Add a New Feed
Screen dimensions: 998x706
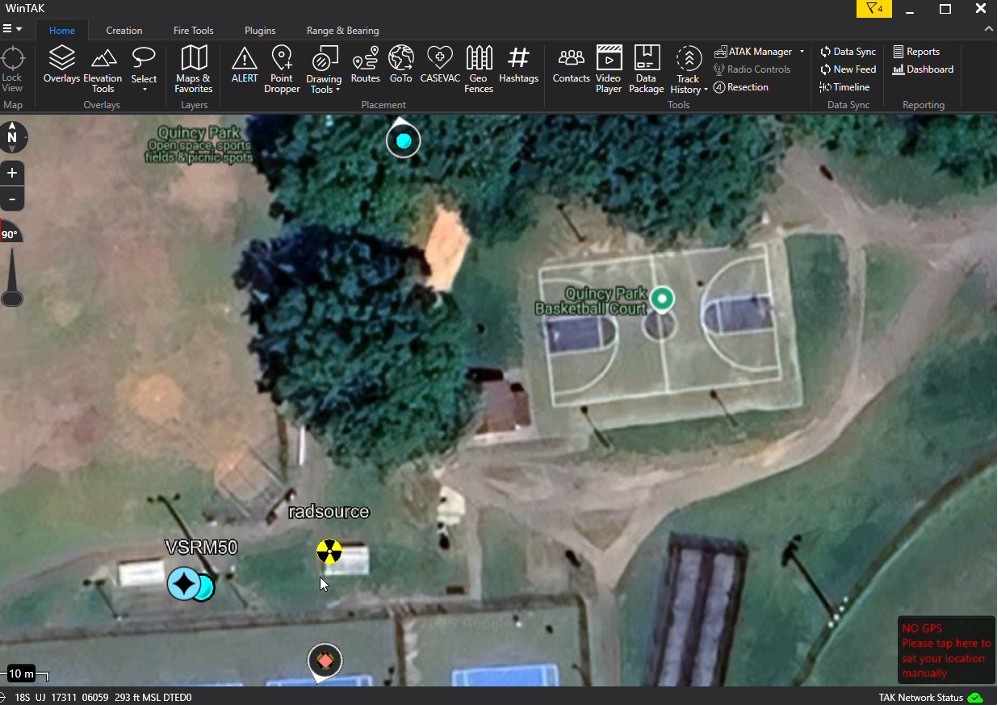coord(848,69)
